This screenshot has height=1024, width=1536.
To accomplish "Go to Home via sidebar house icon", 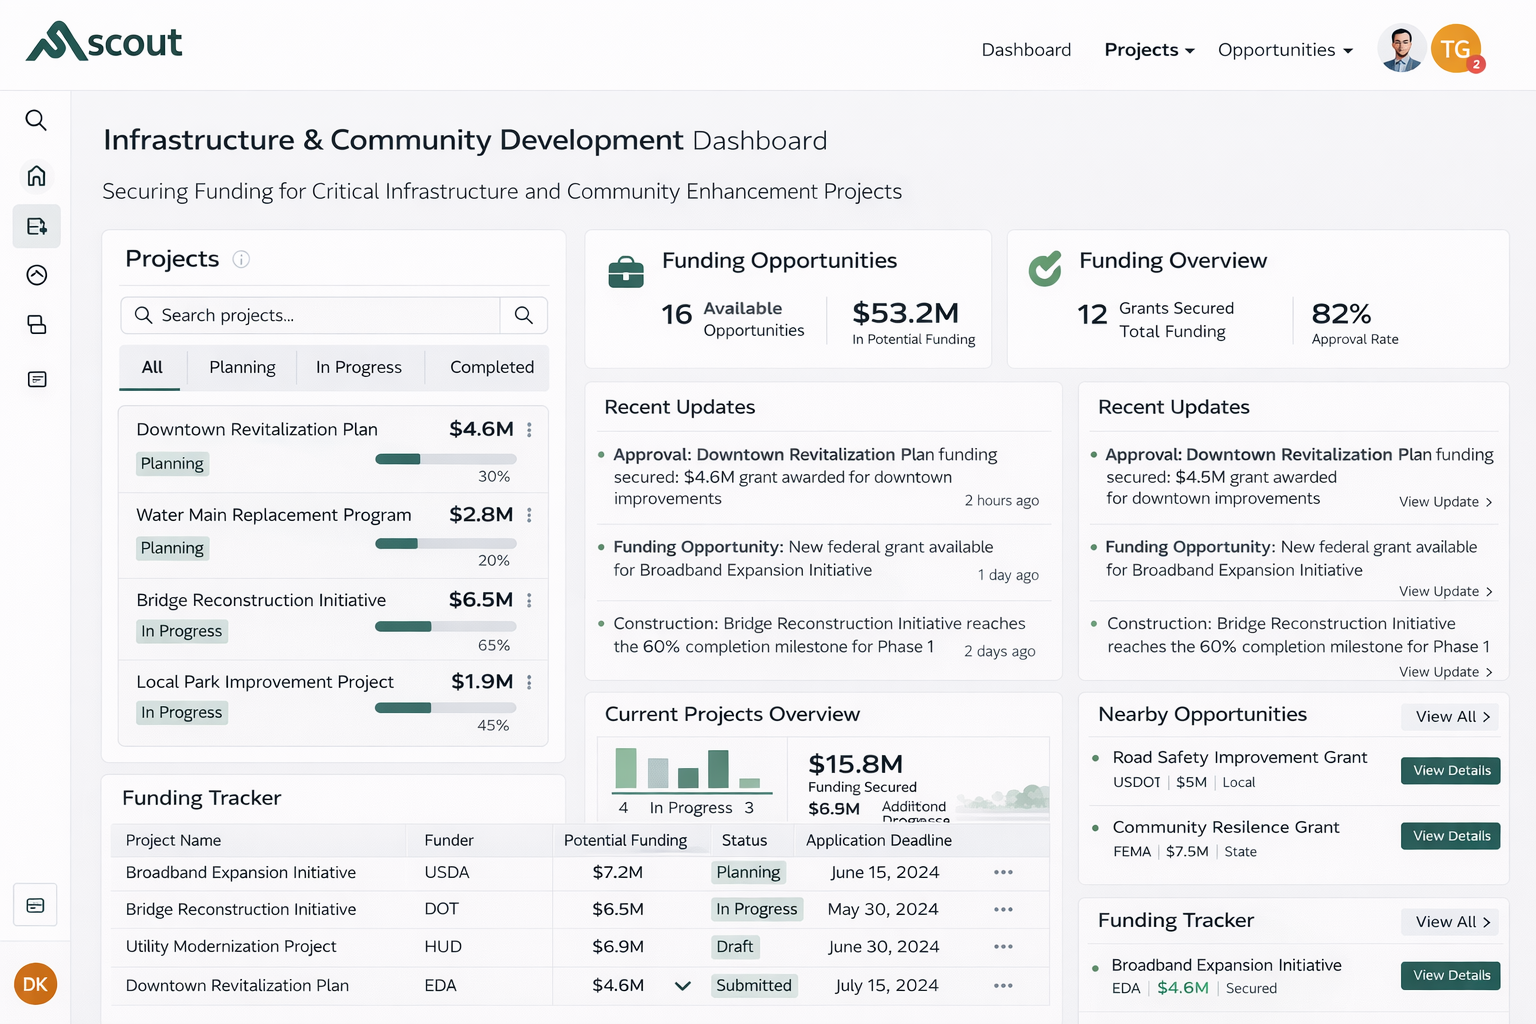I will click(x=36, y=176).
